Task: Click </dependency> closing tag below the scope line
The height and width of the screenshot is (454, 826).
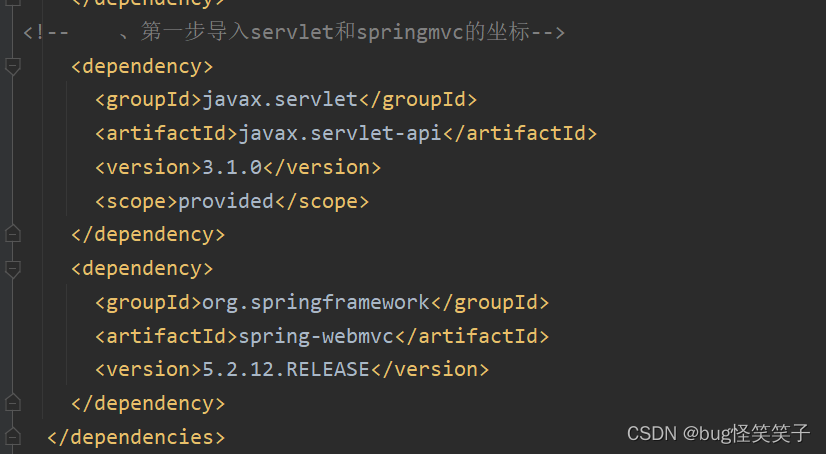Action: point(148,234)
